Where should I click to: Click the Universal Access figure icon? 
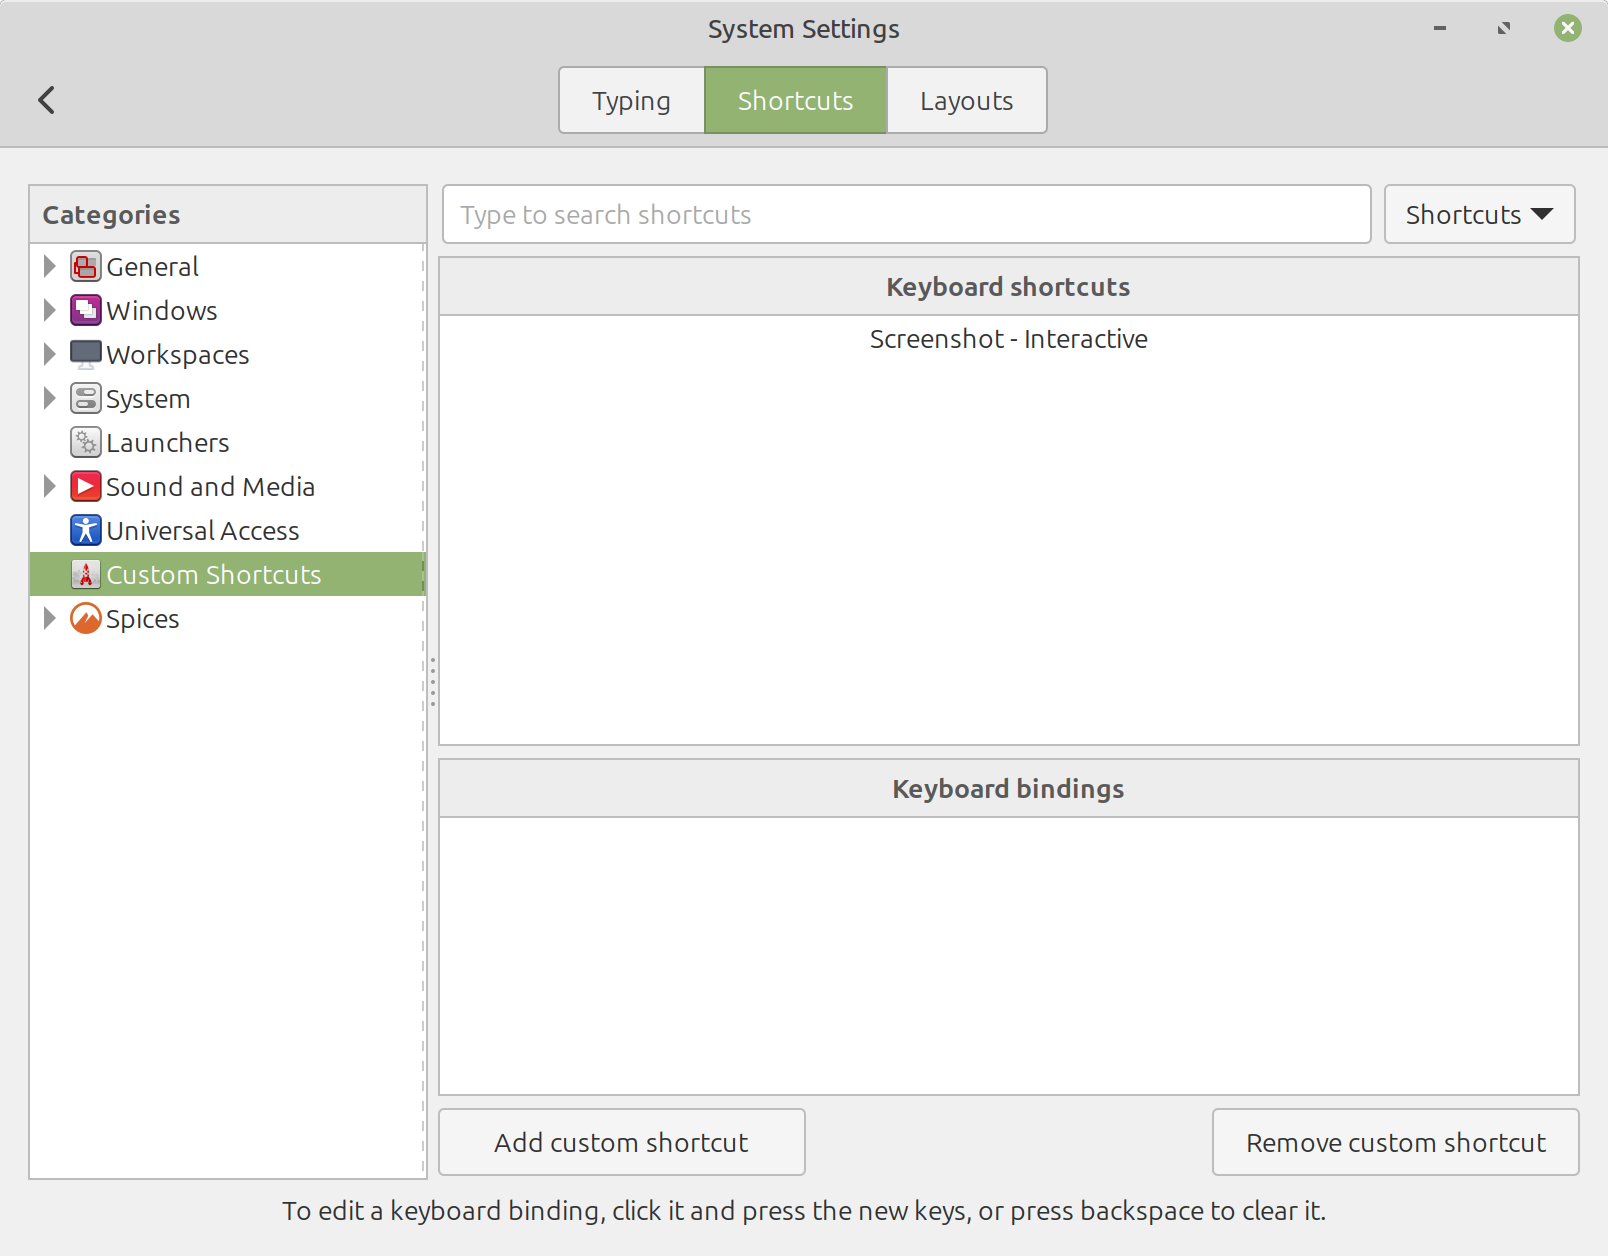86,531
